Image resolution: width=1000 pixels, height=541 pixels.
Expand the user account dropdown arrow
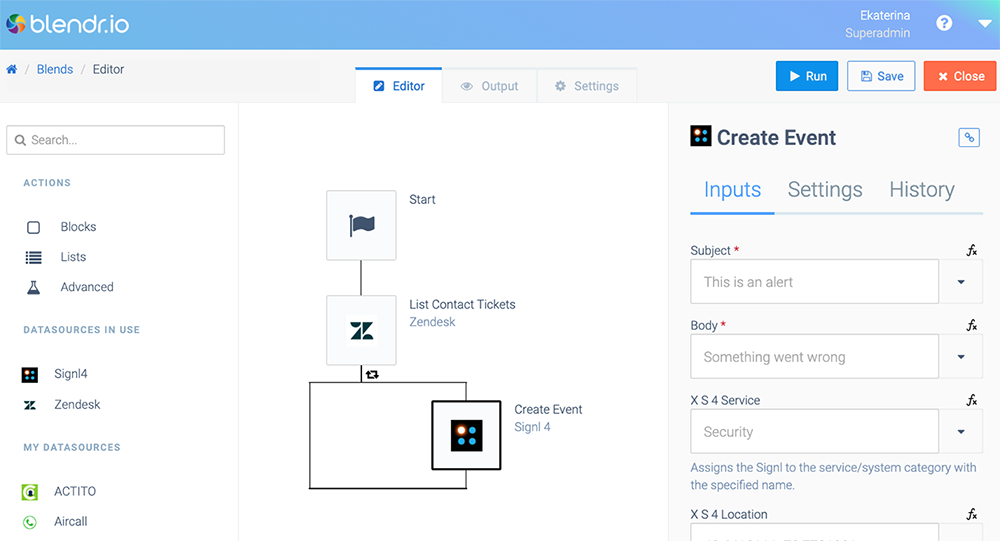click(x=985, y=24)
